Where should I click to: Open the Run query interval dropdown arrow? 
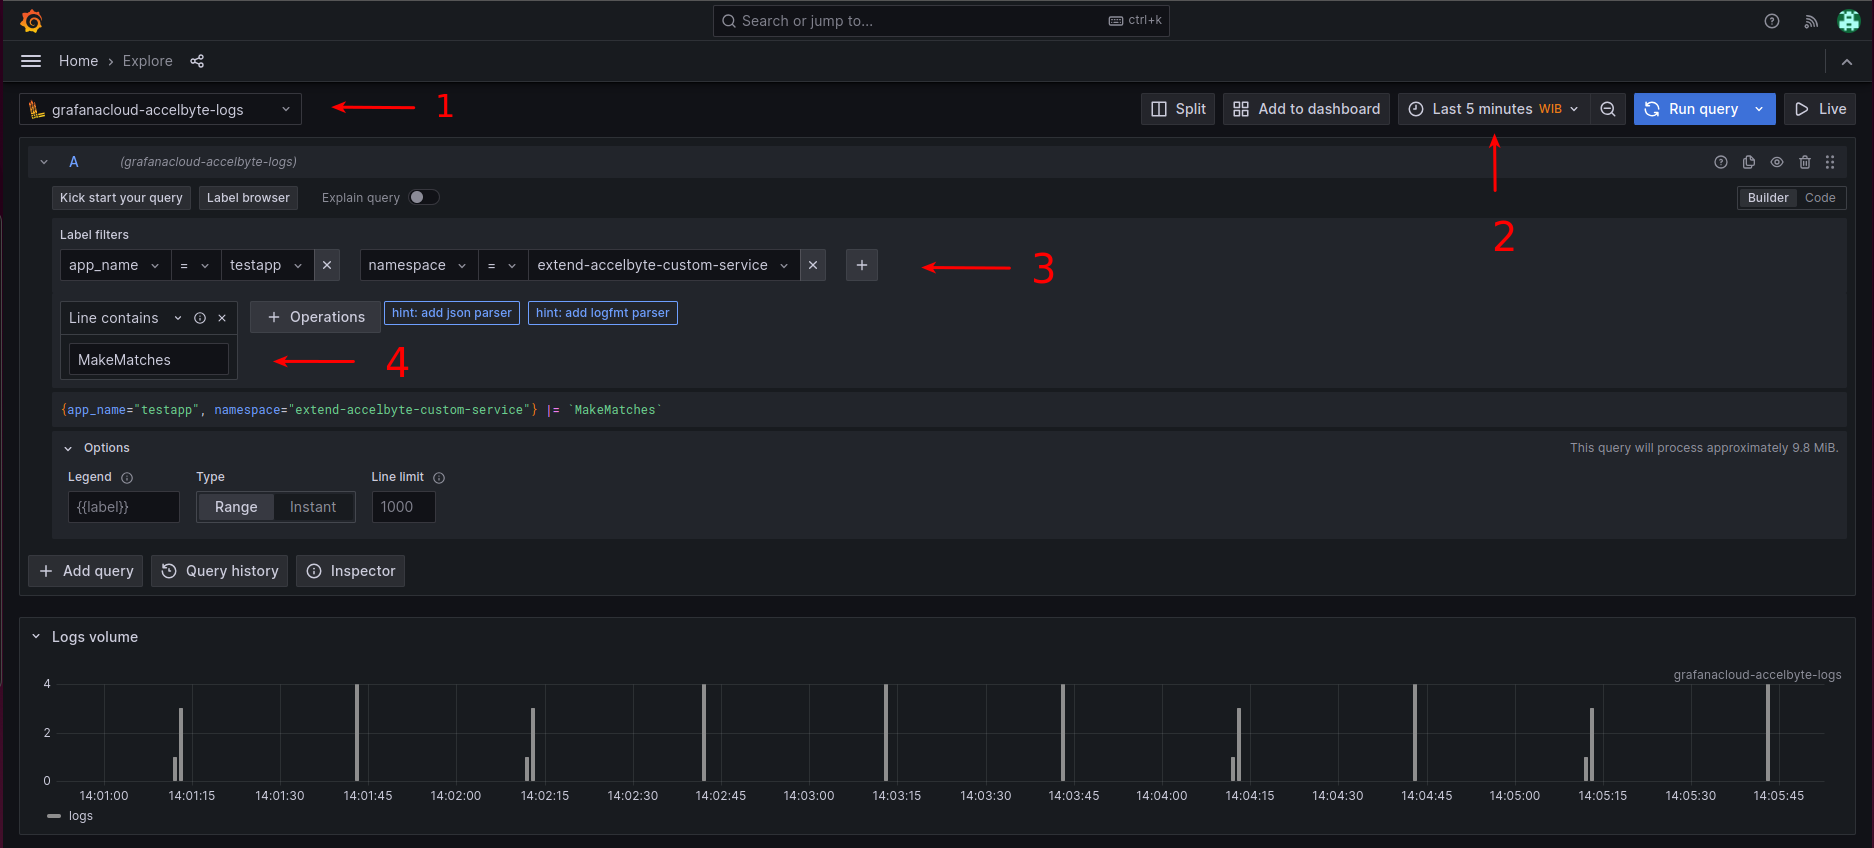pyautogui.click(x=1759, y=109)
